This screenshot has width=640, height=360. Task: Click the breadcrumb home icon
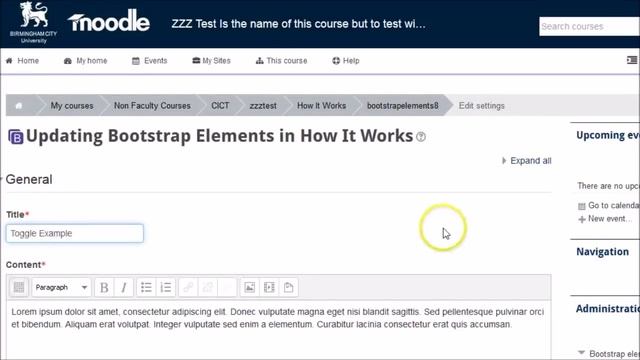[x=19, y=106]
